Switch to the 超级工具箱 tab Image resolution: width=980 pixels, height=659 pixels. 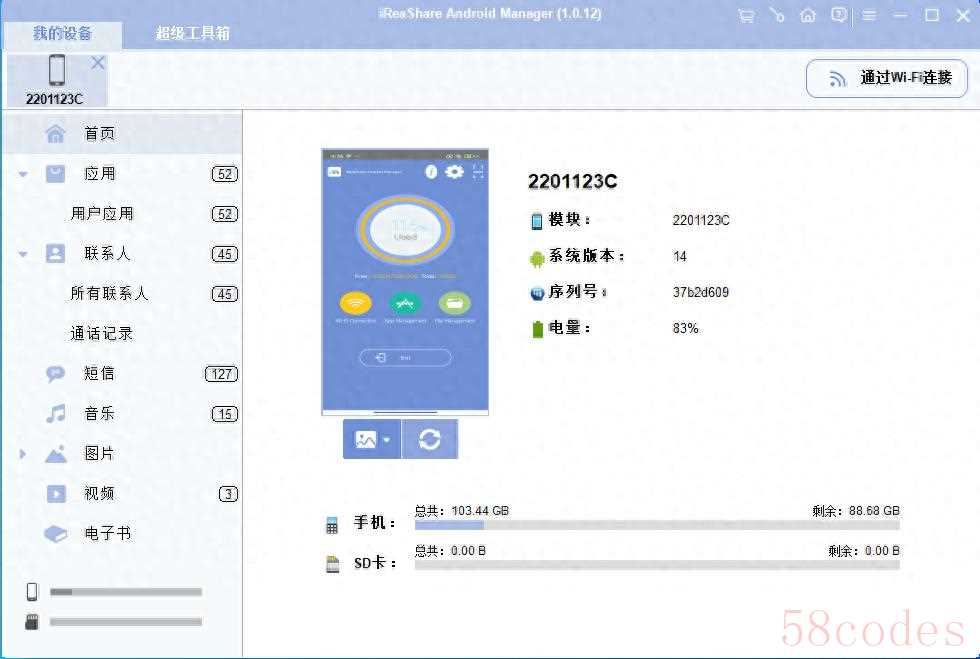(192, 33)
